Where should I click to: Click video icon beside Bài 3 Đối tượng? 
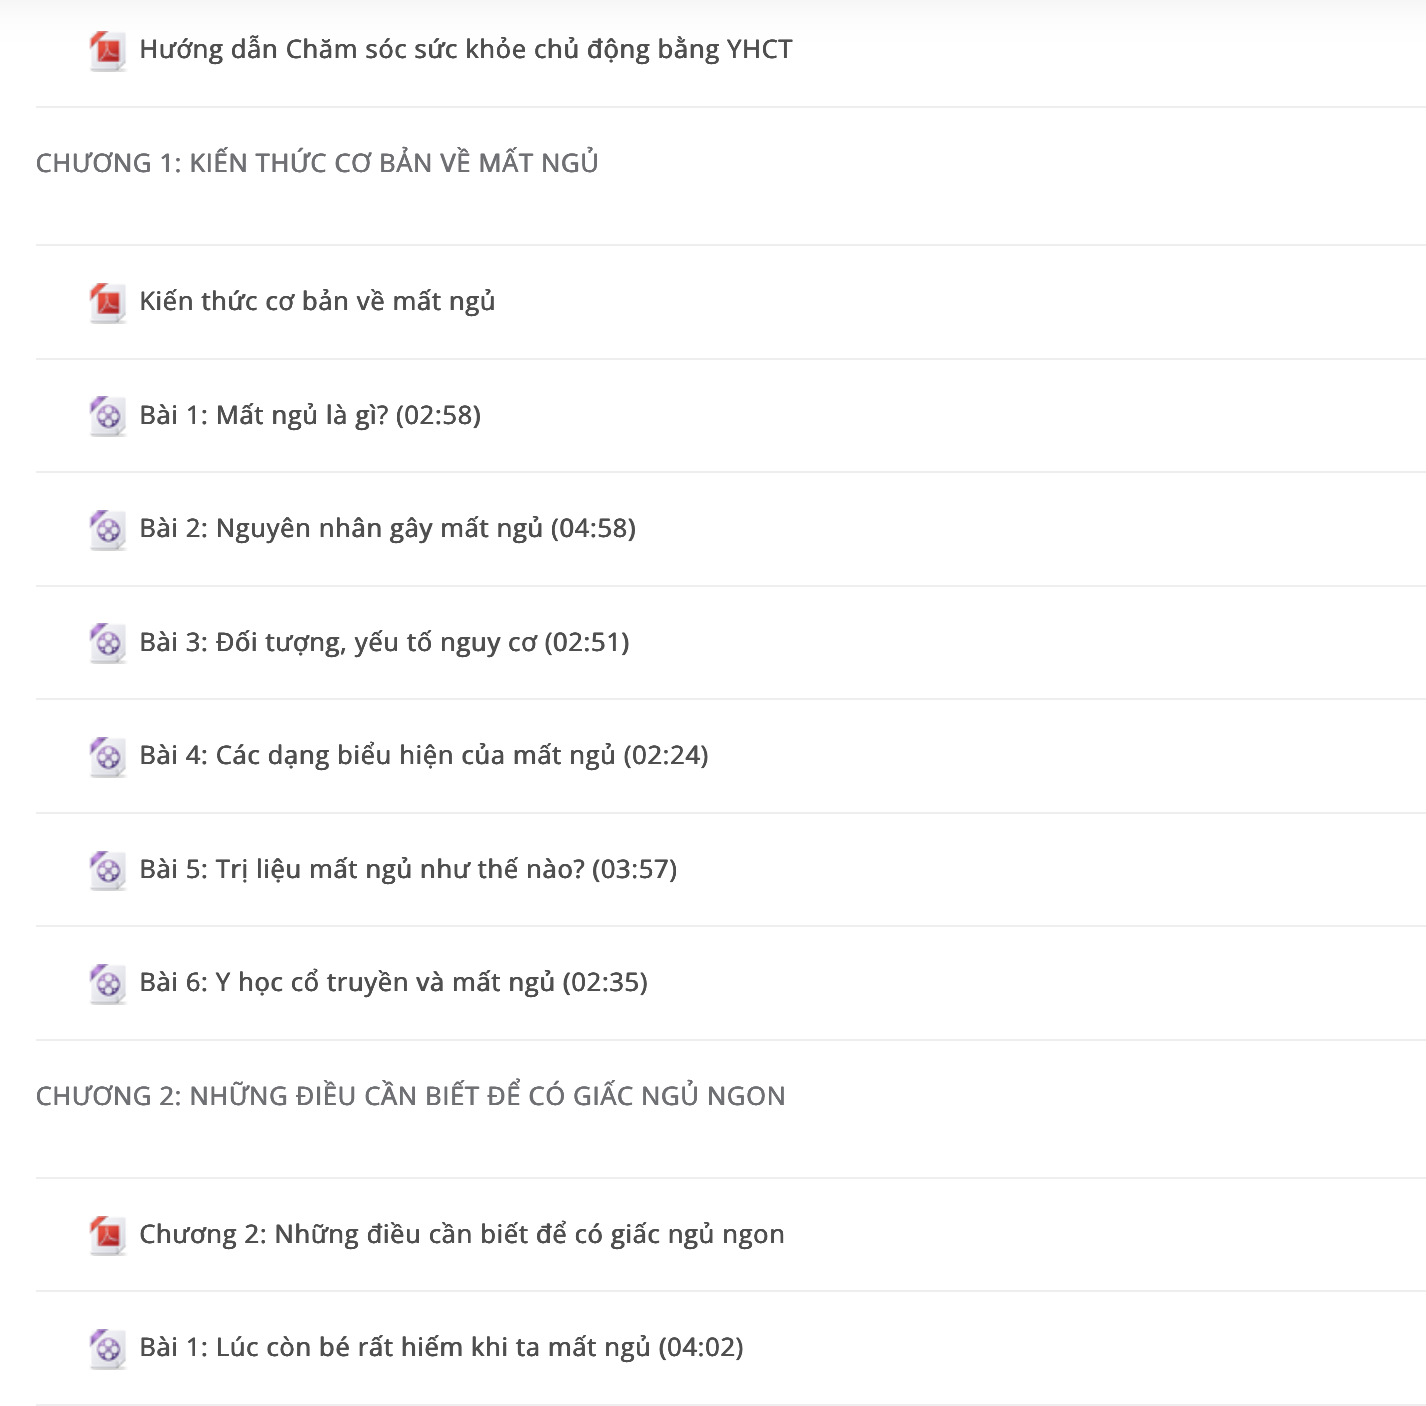[107, 643]
